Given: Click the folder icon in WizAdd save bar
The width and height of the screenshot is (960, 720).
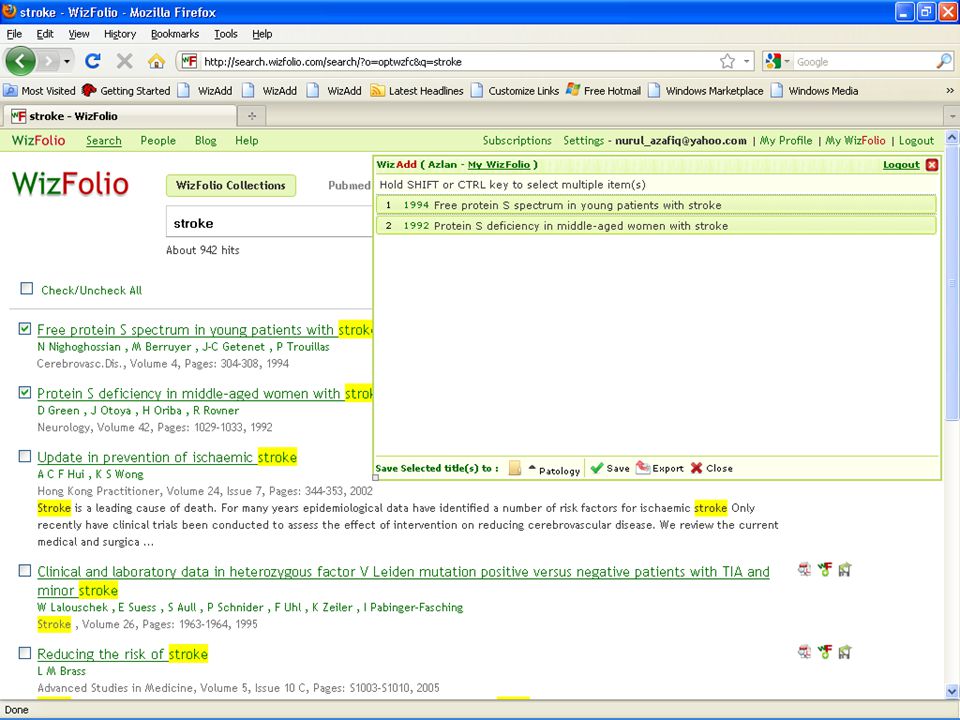Looking at the screenshot, I should tap(515, 468).
